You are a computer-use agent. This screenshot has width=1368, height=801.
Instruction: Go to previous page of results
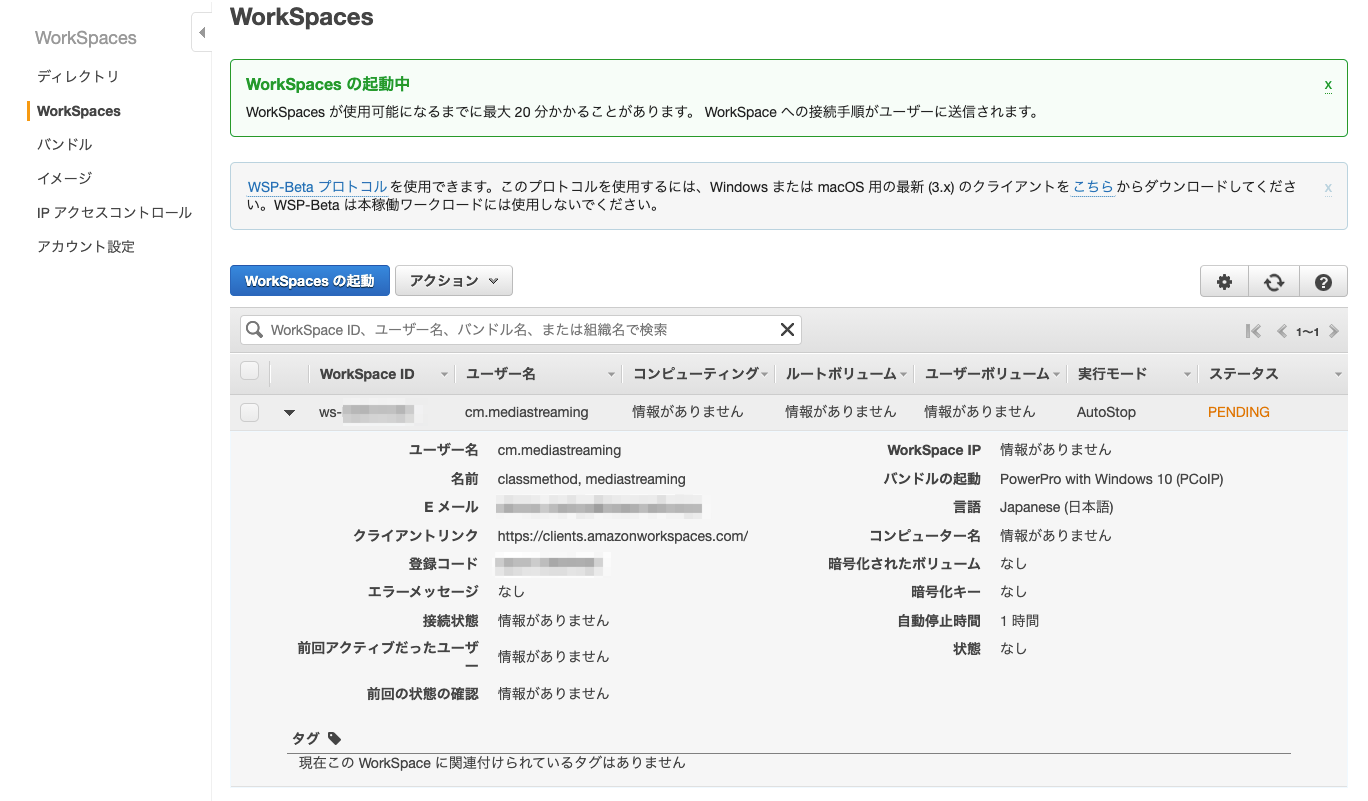[x=1282, y=331]
